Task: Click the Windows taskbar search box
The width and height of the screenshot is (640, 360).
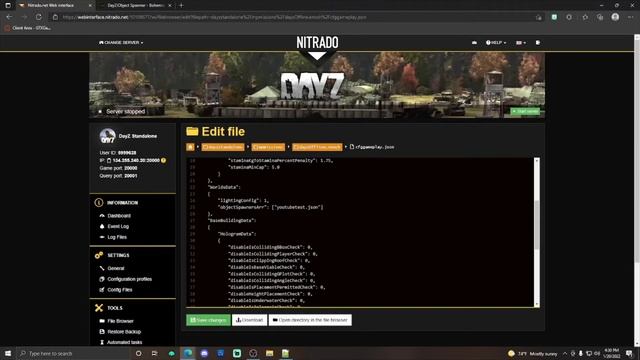Action: pos(73,353)
